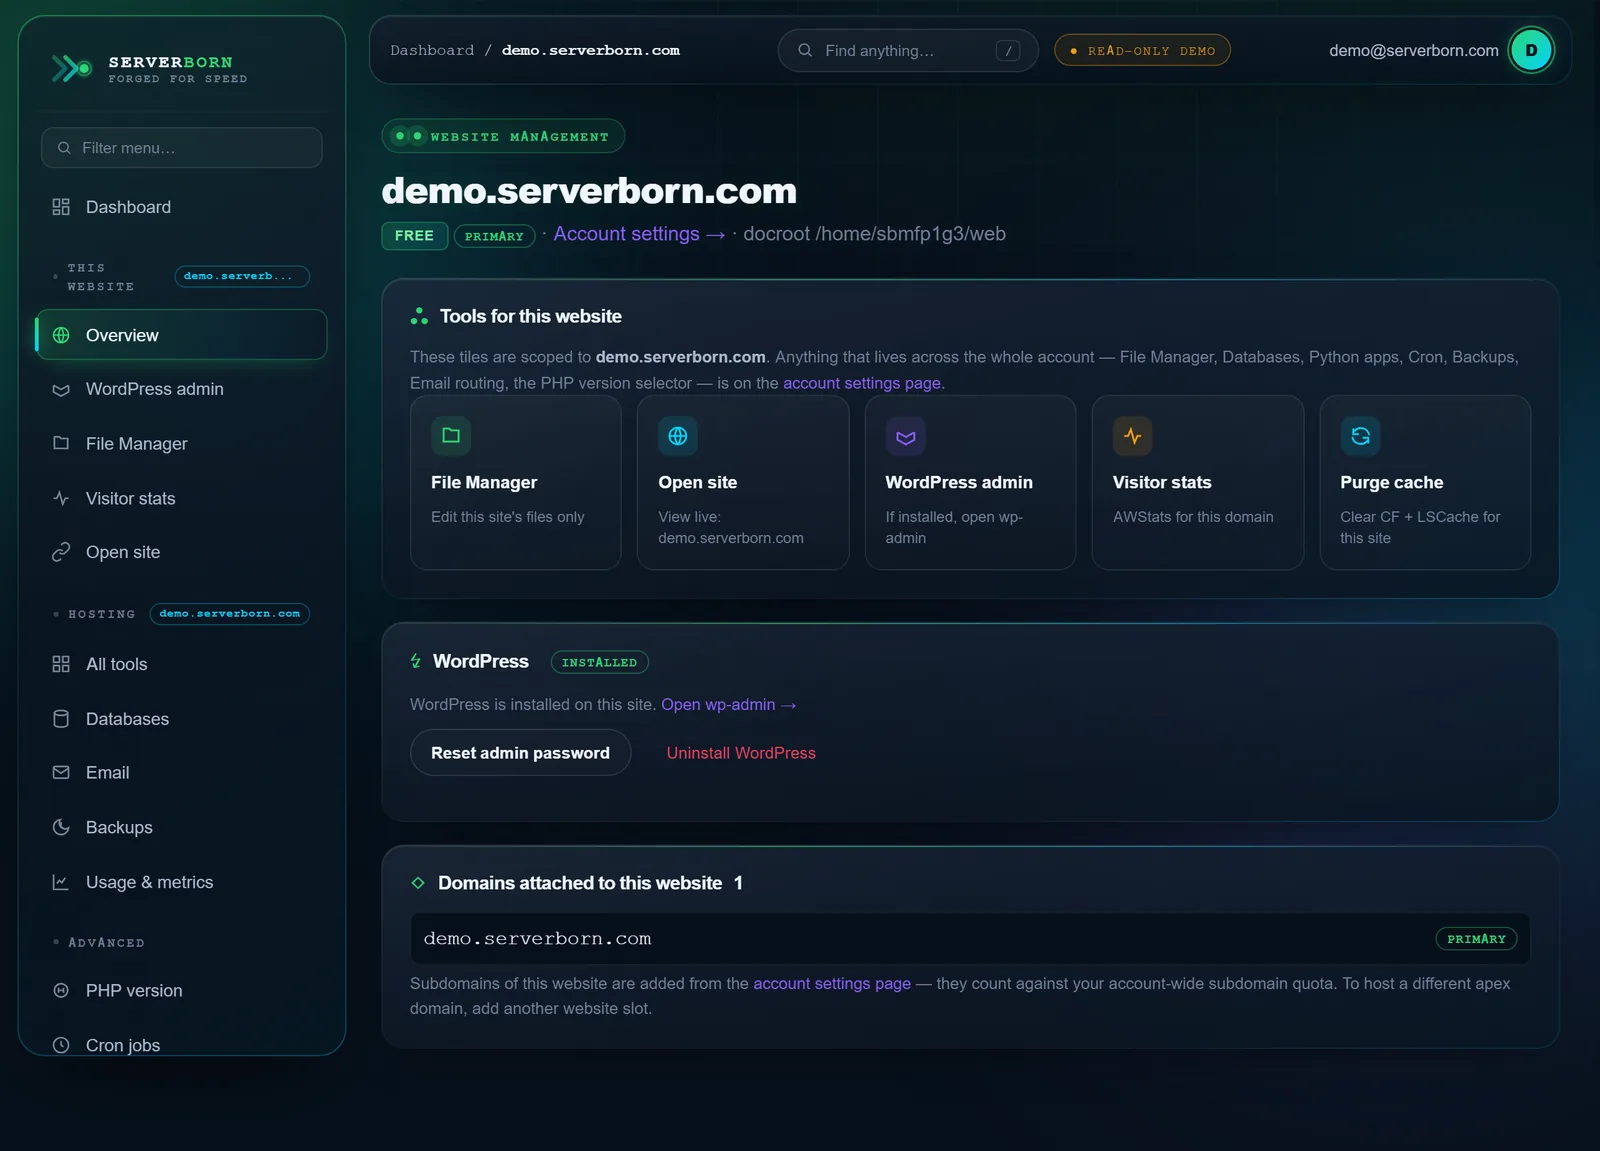Click the Visitor stats pulse icon in sidebar
The width and height of the screenshot is (1600, 1151).
[x=61, y=498]
